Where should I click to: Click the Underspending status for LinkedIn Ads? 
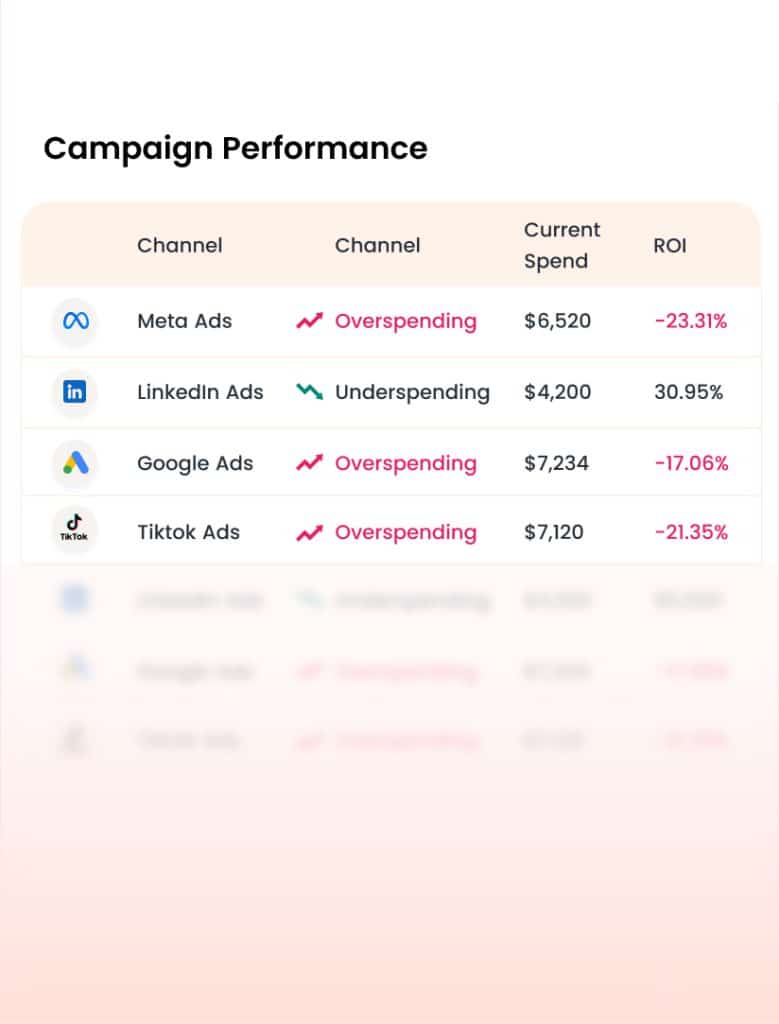[412, 392]
